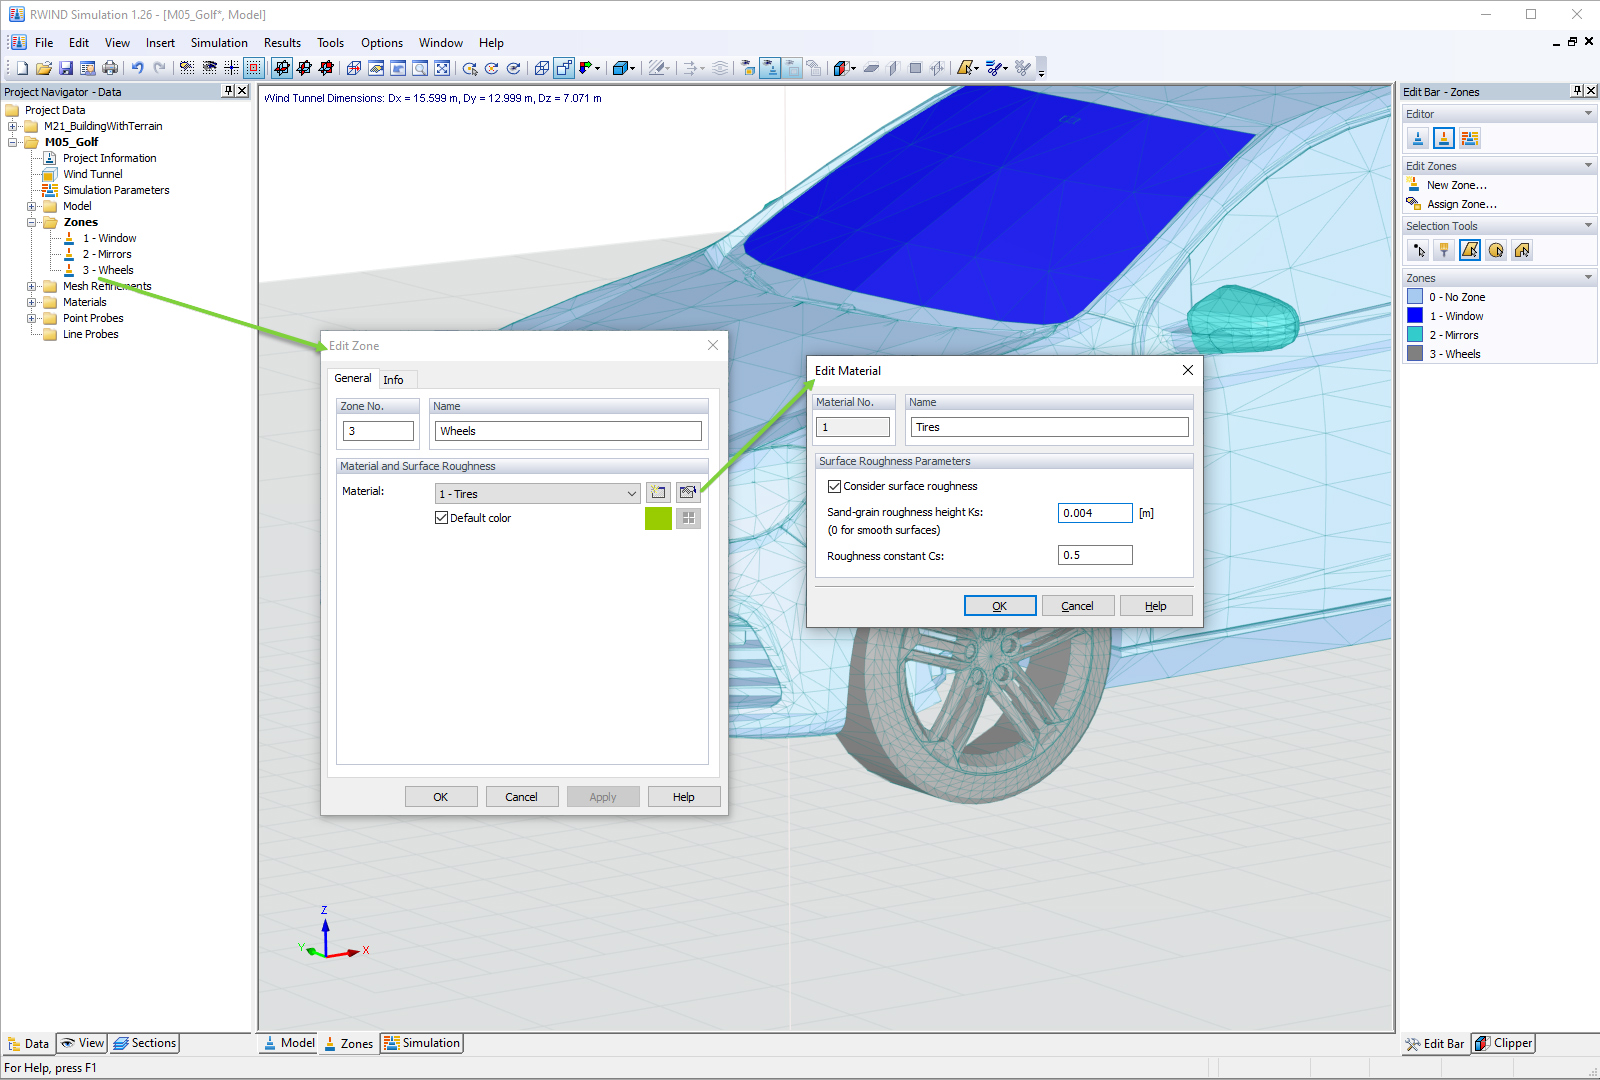Enable Consider surface roughness
This screenshot has width=1600, height=1080.
(x=835, y=486)
